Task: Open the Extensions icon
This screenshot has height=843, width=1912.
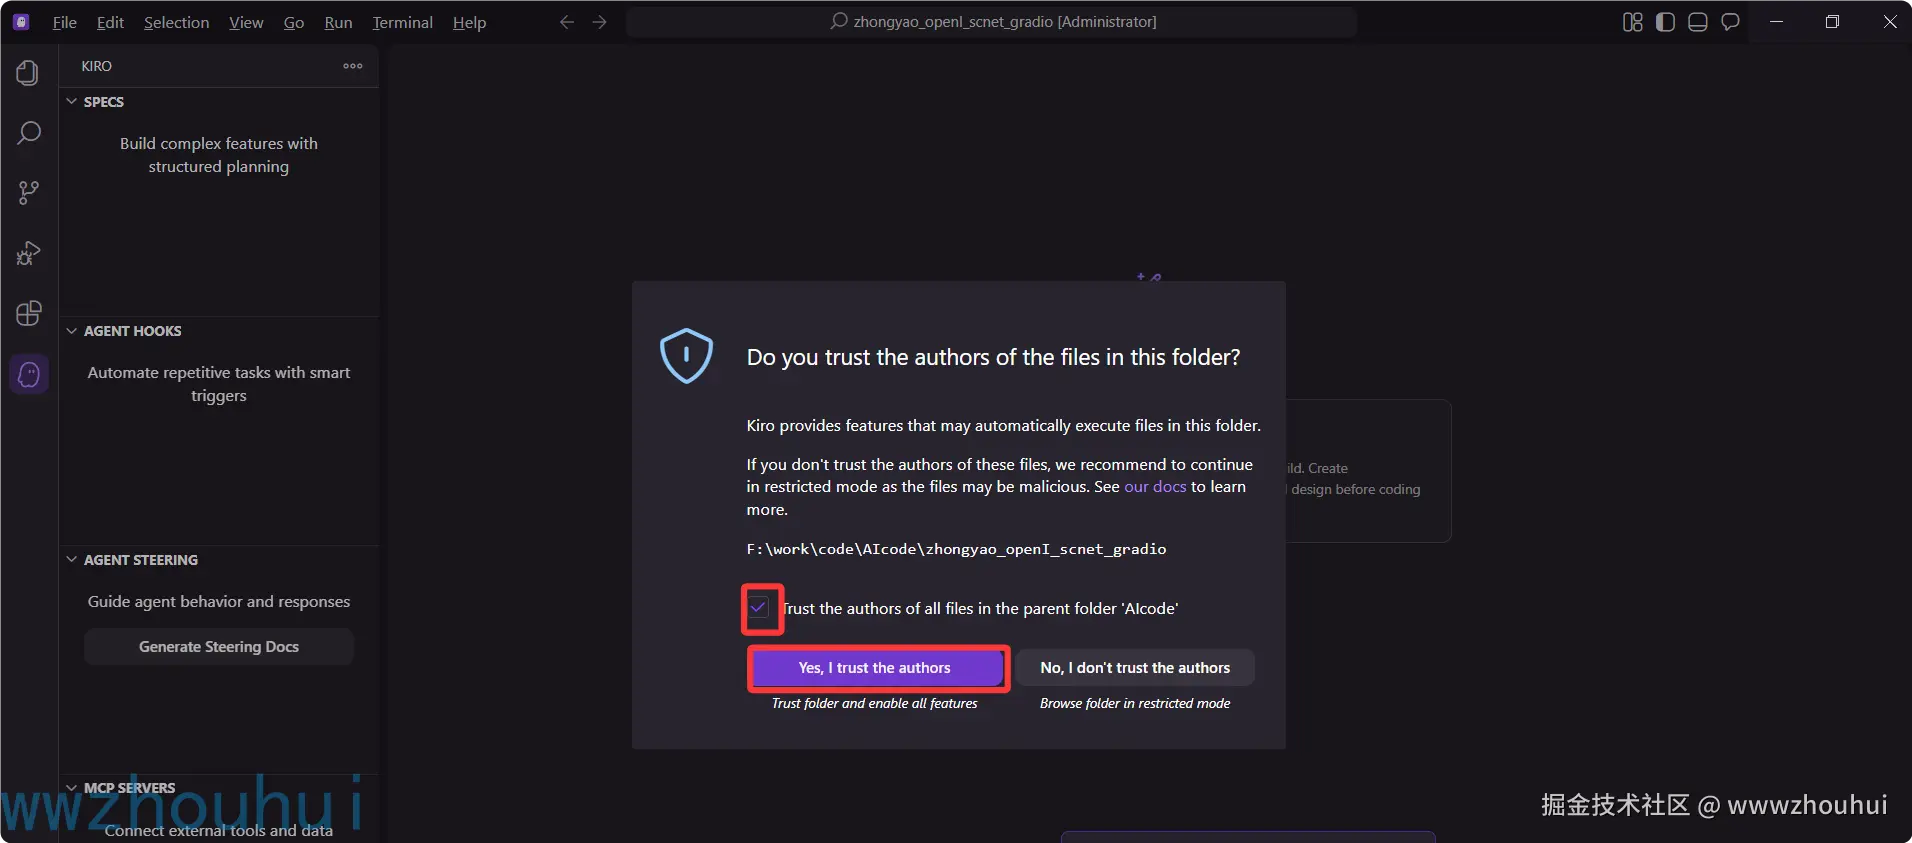Action: [x=28, y=313]
